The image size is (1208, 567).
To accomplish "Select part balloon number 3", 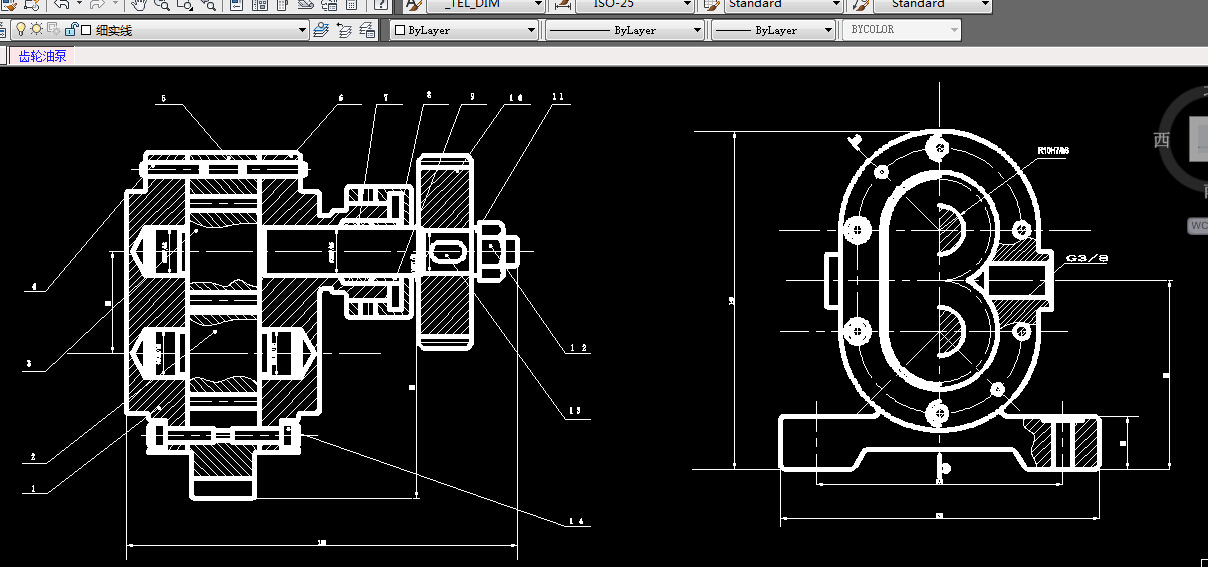I will point(29,366).
